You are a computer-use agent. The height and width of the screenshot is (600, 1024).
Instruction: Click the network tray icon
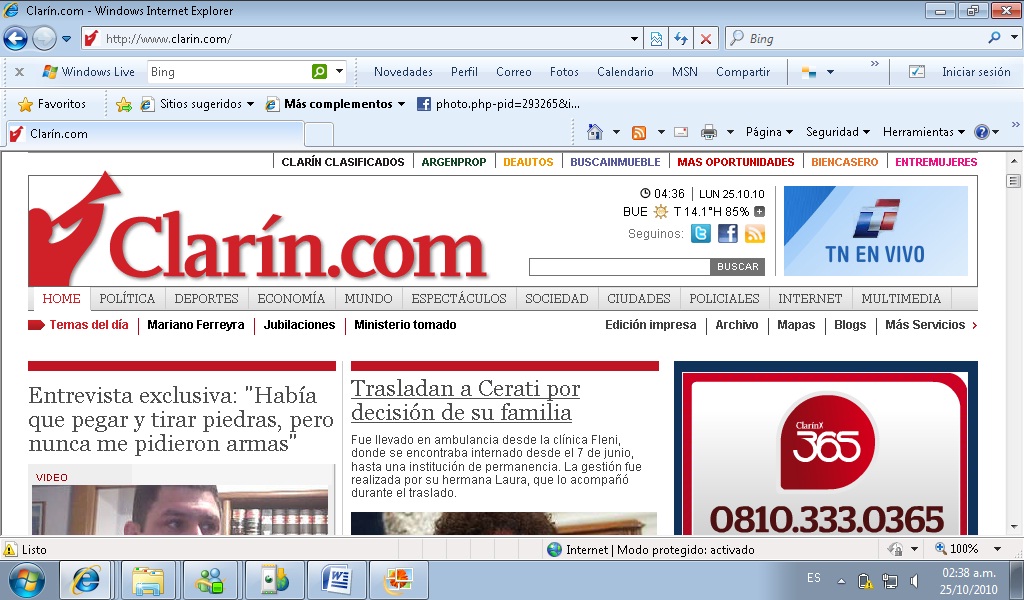[889, 580]
